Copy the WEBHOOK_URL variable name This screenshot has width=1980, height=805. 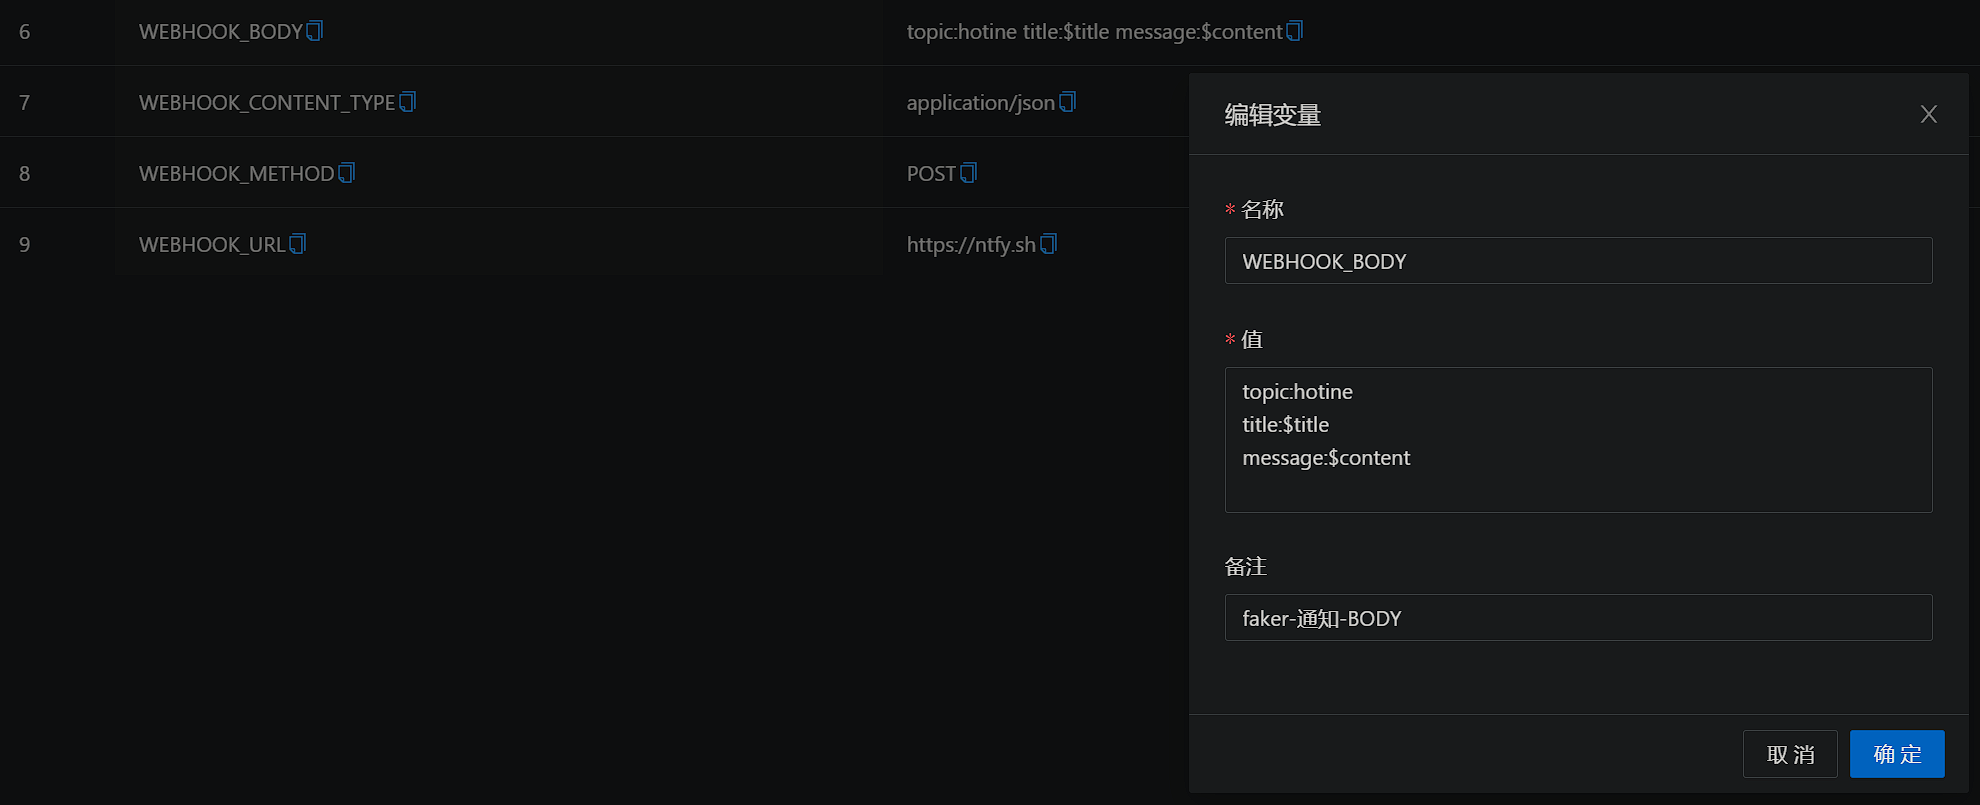click(297, 242)
